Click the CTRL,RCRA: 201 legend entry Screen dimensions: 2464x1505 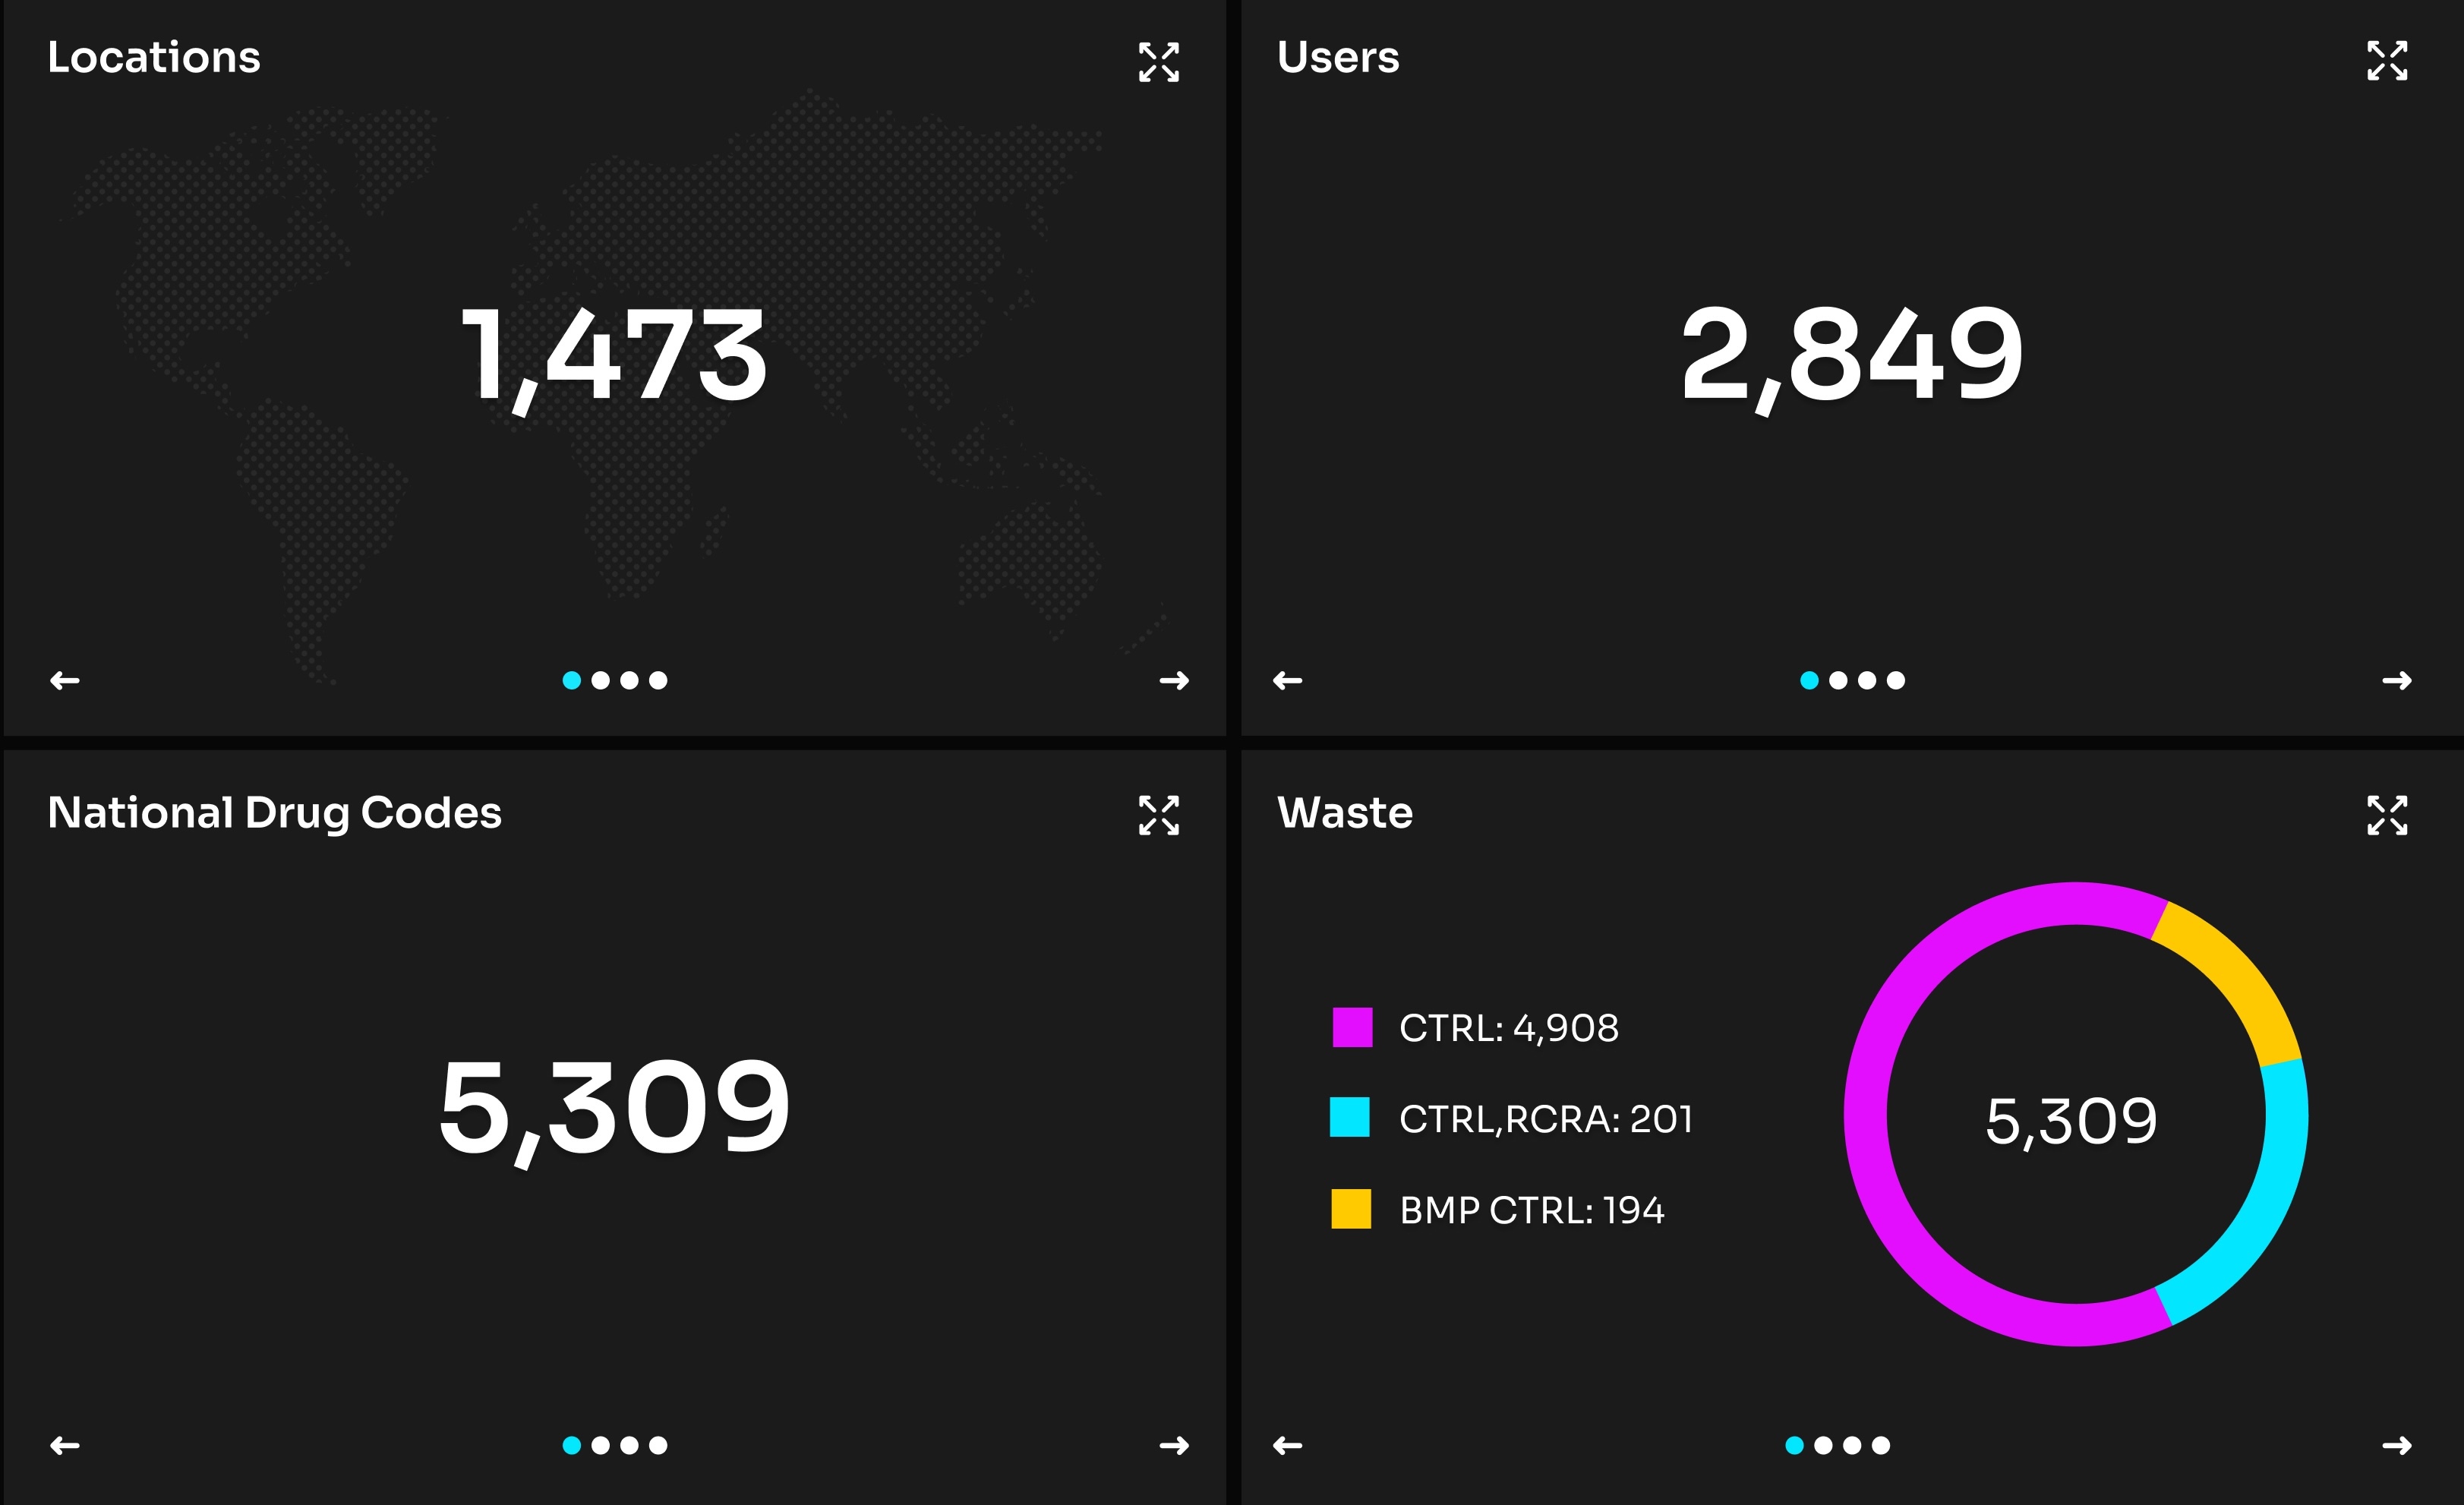1545,1119
